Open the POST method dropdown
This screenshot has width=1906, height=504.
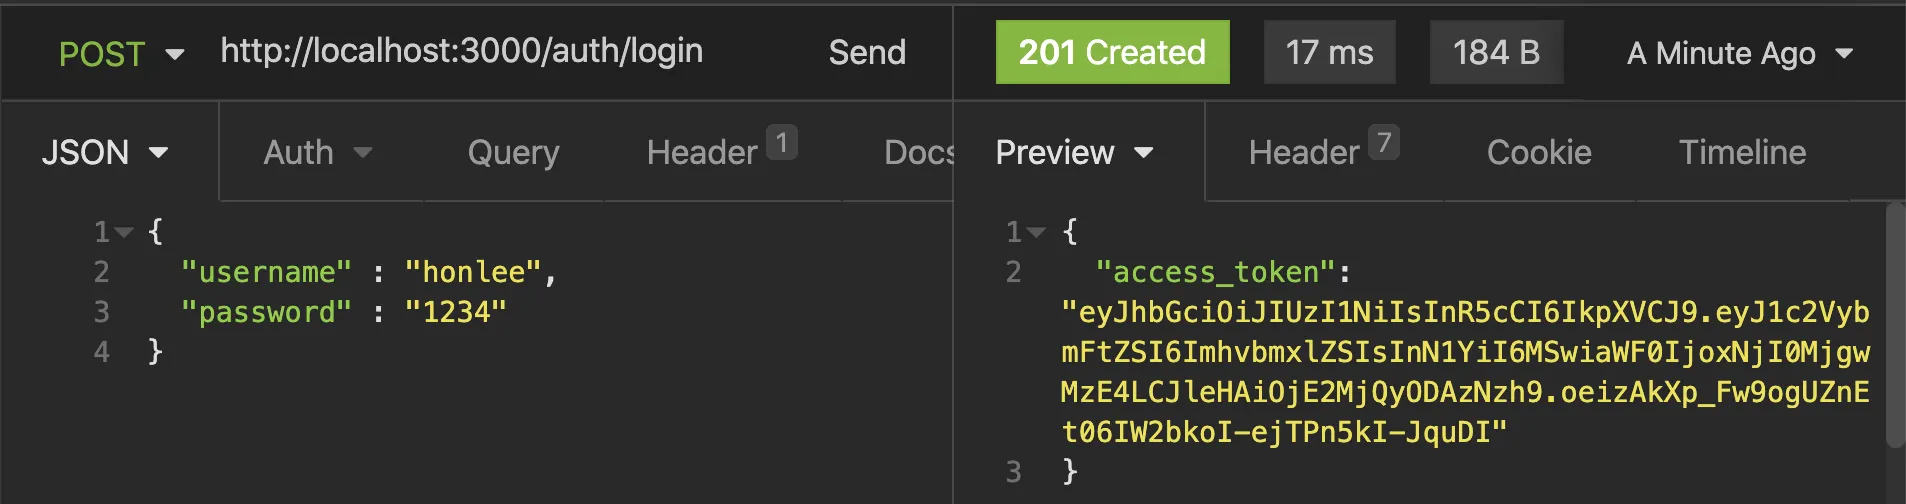point(121,54)
